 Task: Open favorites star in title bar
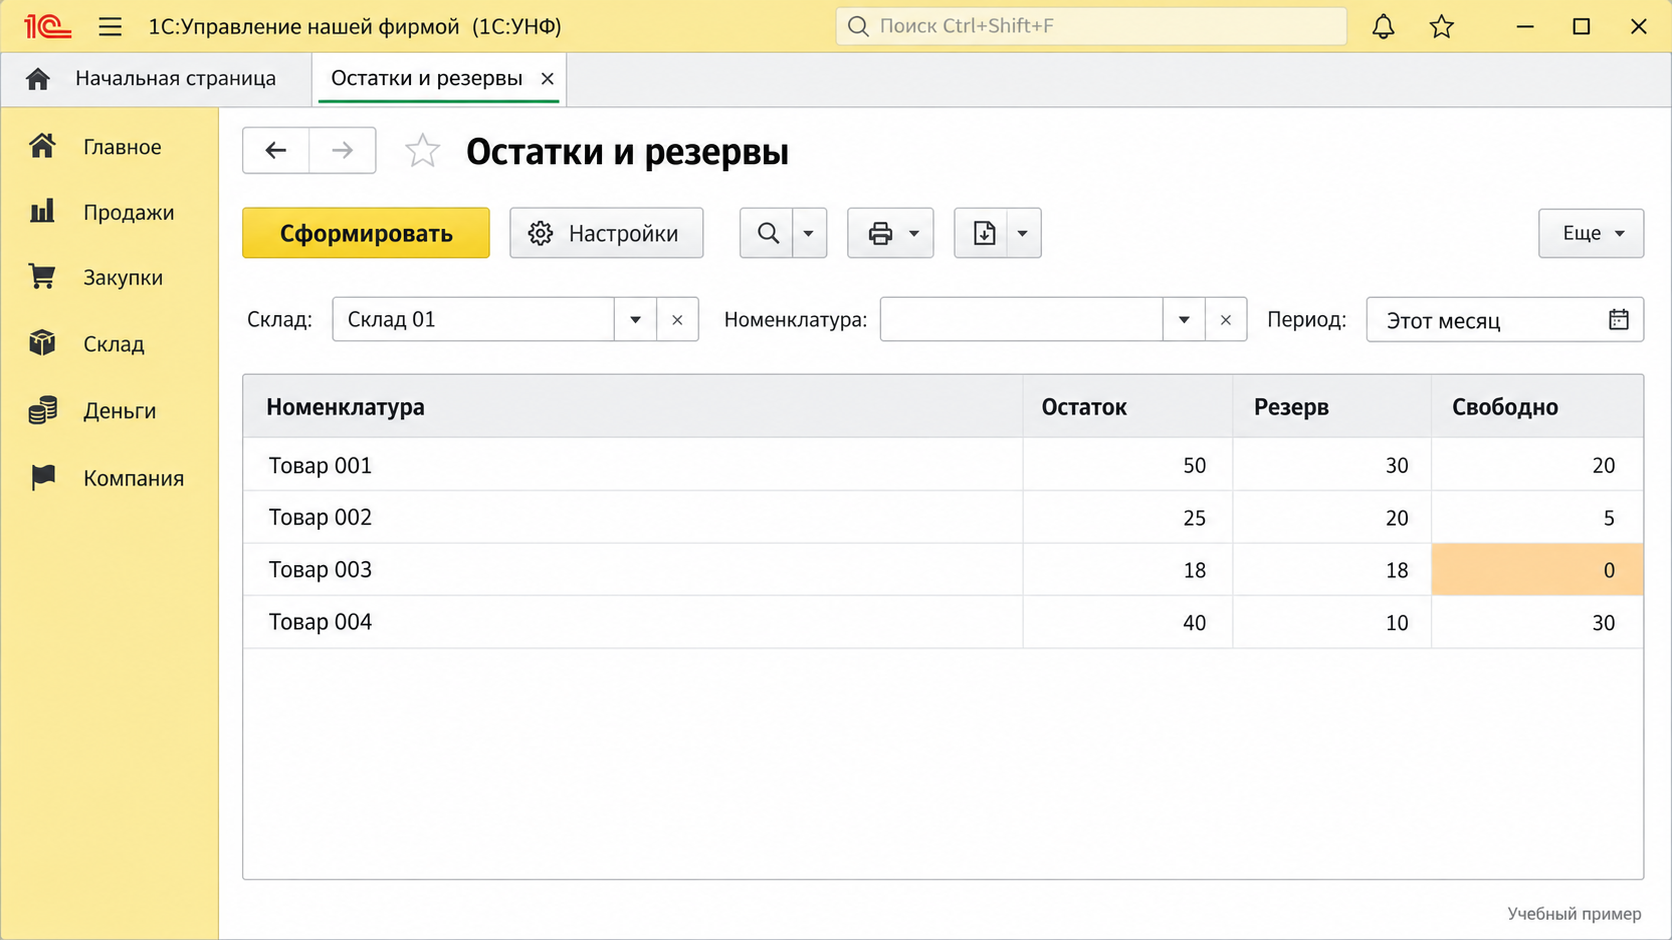coord(1441,27)
